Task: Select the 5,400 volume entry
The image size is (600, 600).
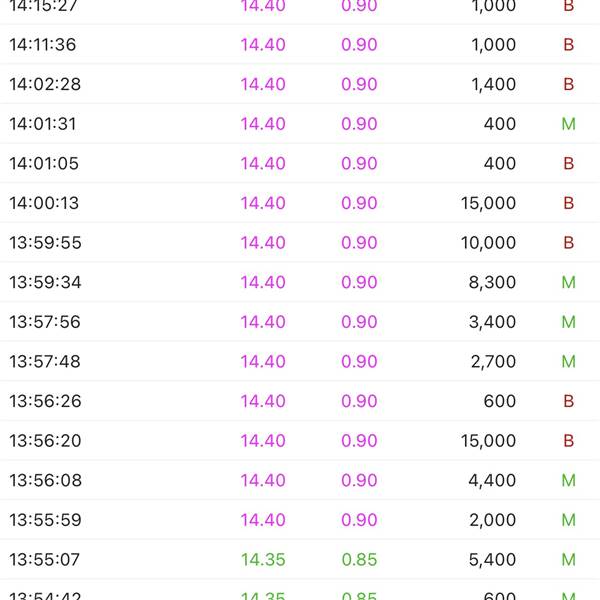Action: click(492, 560)
